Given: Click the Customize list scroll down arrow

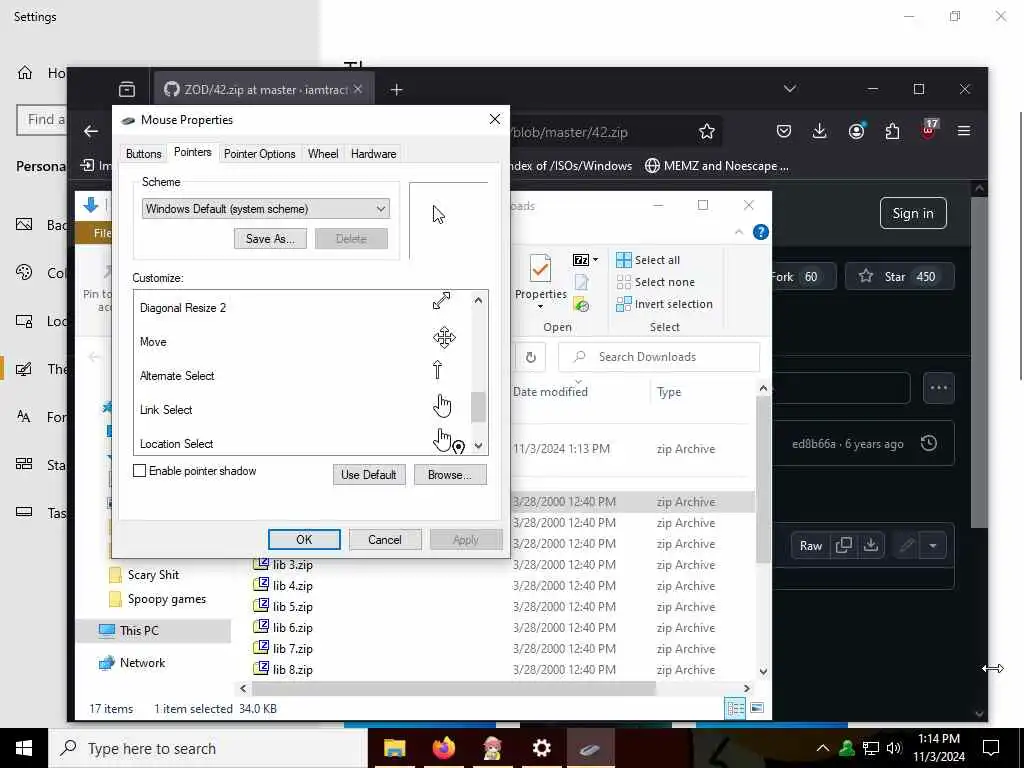Looking at the screenshot, I should (478, 445).
